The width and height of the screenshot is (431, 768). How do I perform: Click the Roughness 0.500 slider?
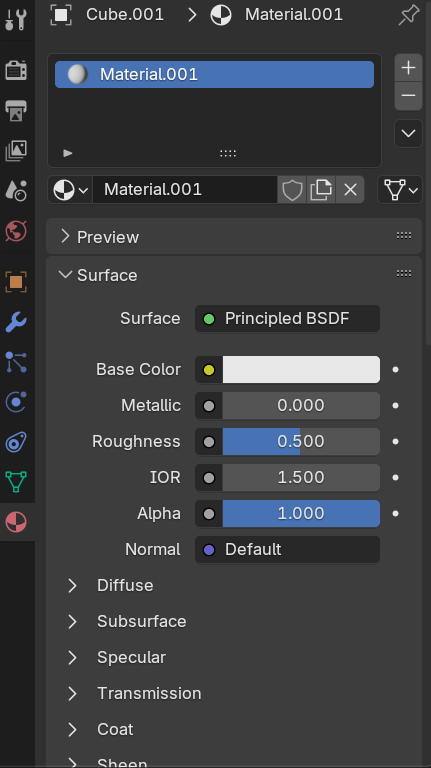pos(301,441)
